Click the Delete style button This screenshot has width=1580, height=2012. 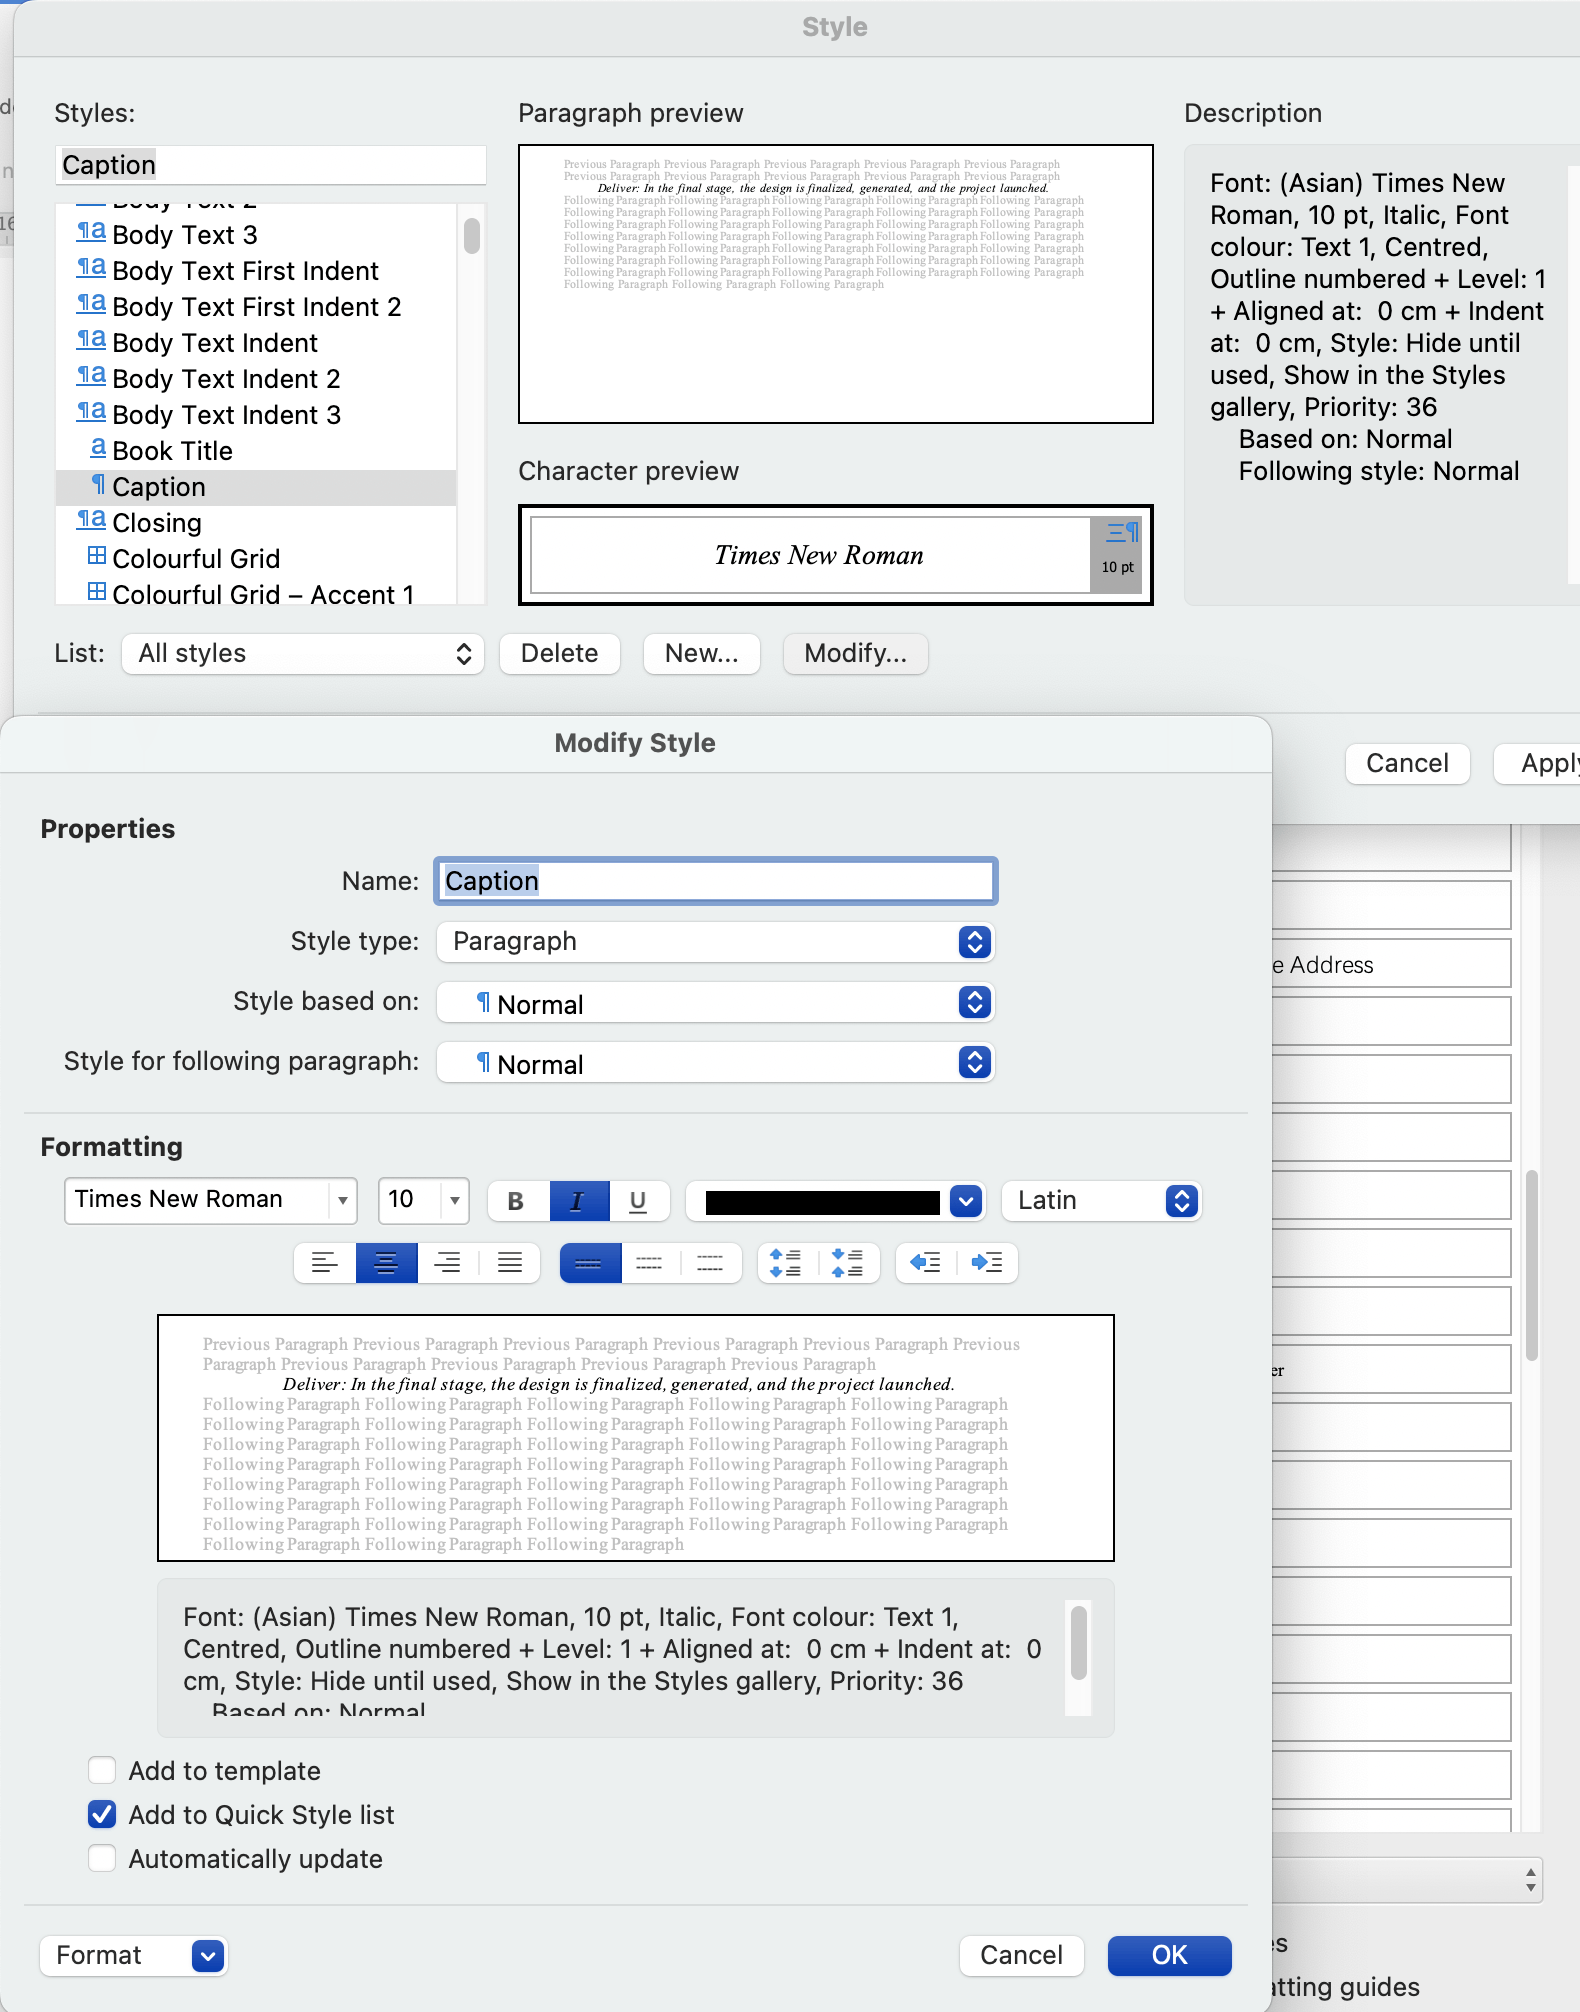[560, 654]
